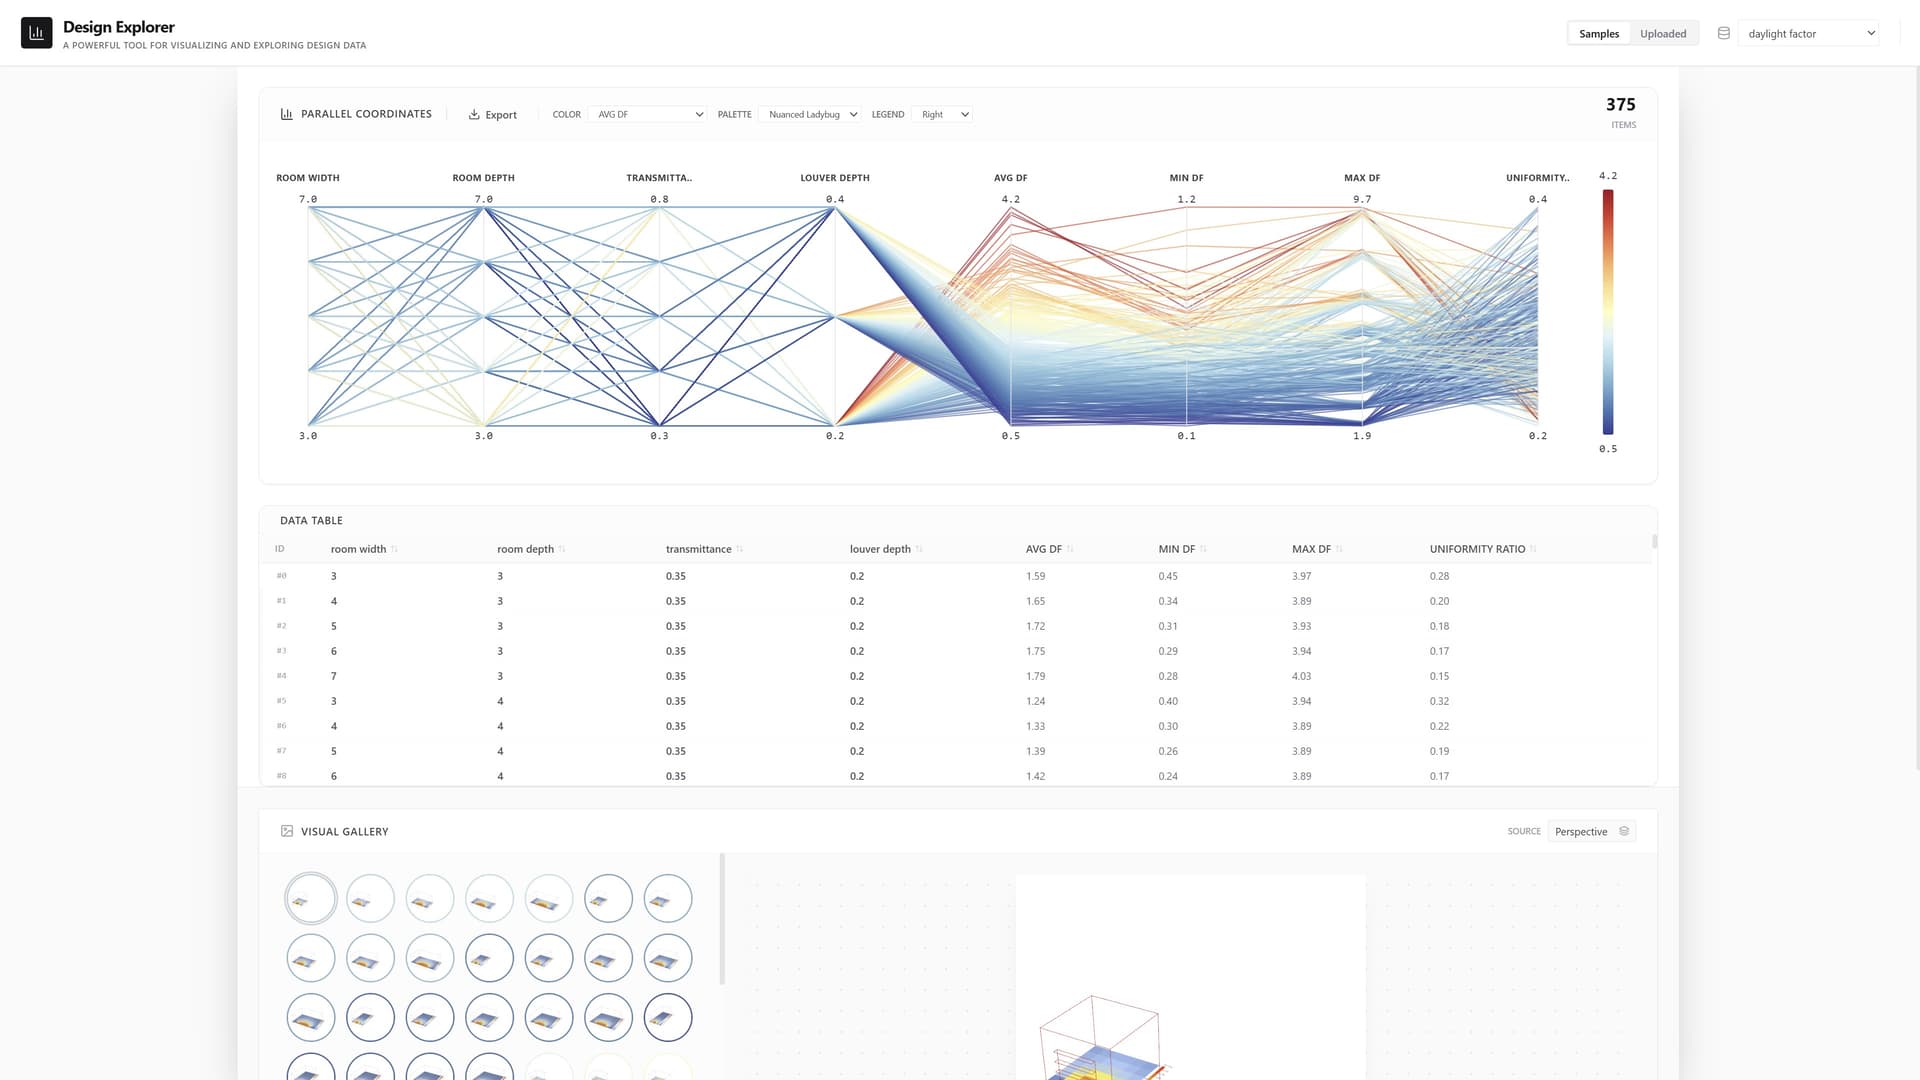Image resolution: width=1920 pixels, height=1080 pixels.
Task: Switch to Uploaded data source
Action: click(x=1662, y=34)
